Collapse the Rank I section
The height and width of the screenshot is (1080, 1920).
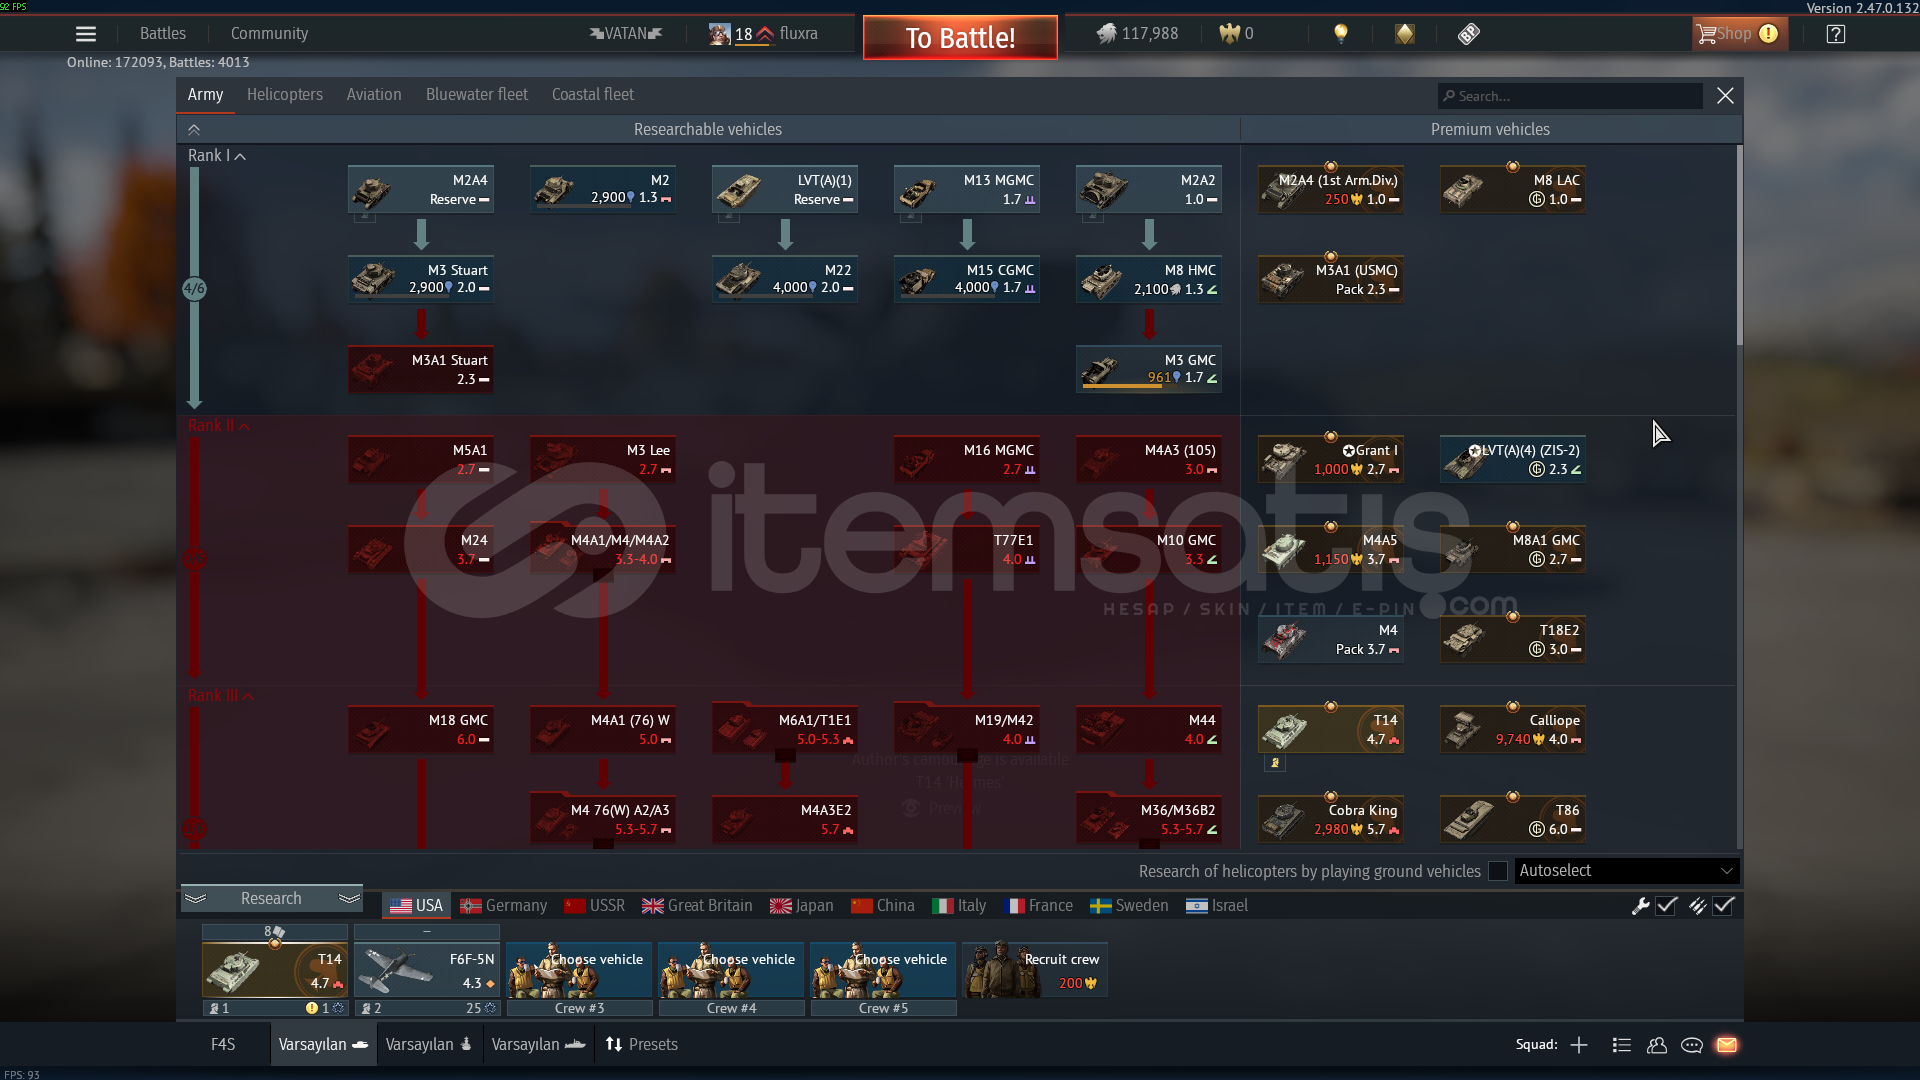217,156
